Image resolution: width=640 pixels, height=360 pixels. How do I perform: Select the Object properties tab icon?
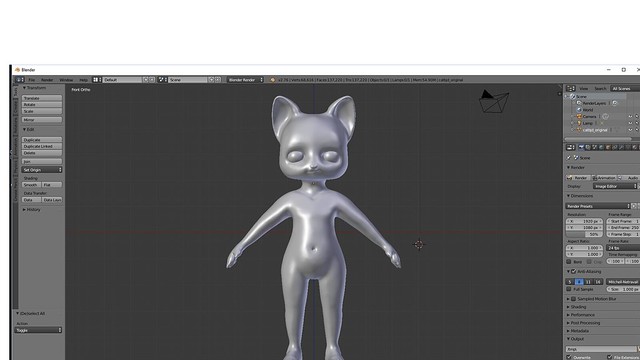[608, 147]
